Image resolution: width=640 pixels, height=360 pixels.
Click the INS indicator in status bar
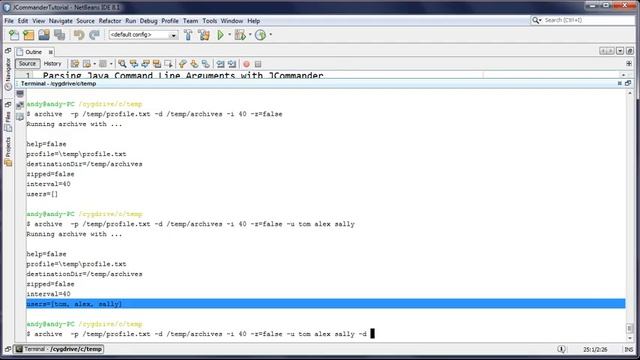[x=629, y=349]
